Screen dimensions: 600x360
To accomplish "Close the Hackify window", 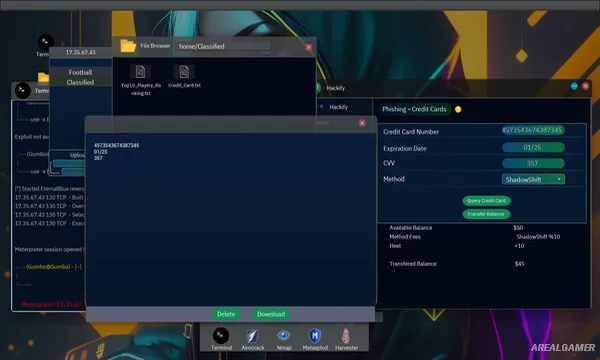I will (x=585, y=86).
